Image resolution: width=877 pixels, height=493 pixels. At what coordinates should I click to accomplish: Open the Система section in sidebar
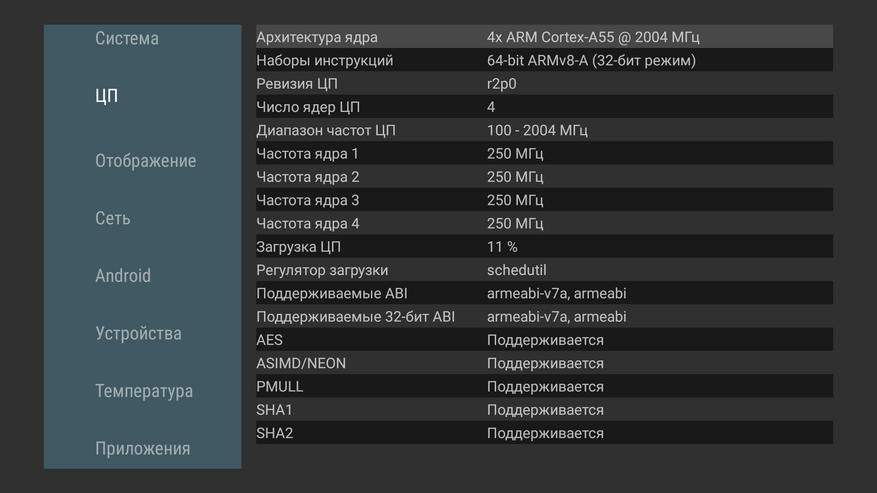point(127,39)
